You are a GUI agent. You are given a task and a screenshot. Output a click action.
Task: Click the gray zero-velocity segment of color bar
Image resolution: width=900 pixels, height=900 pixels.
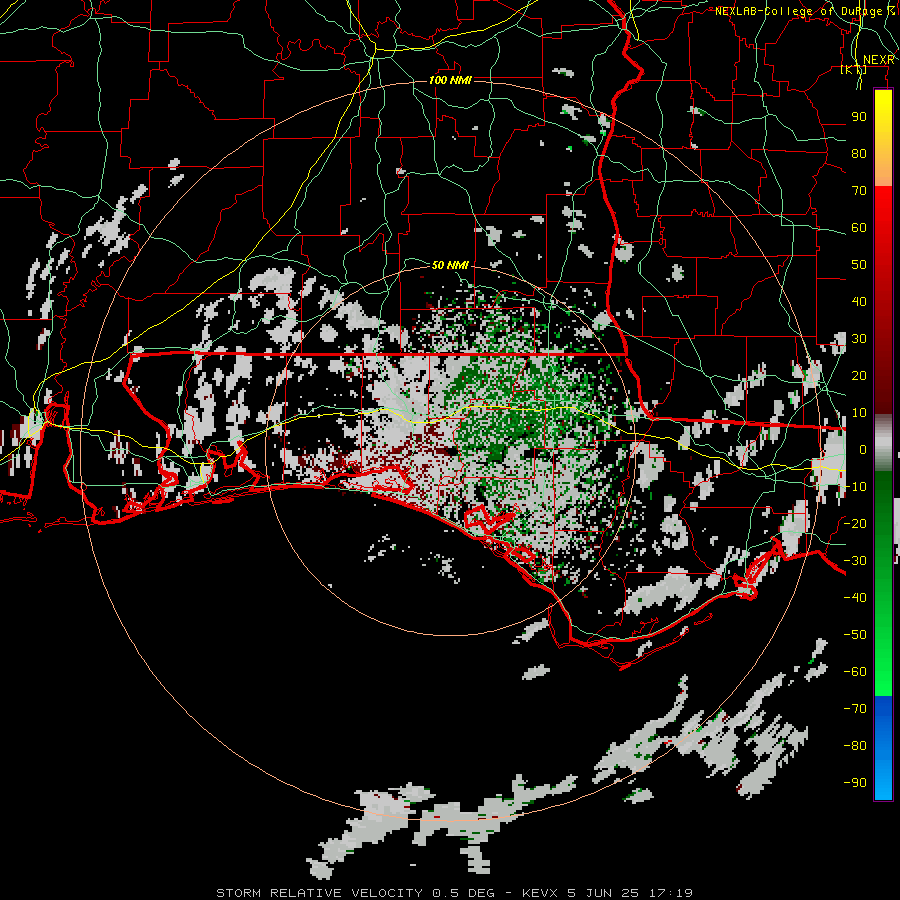(883, 443)
